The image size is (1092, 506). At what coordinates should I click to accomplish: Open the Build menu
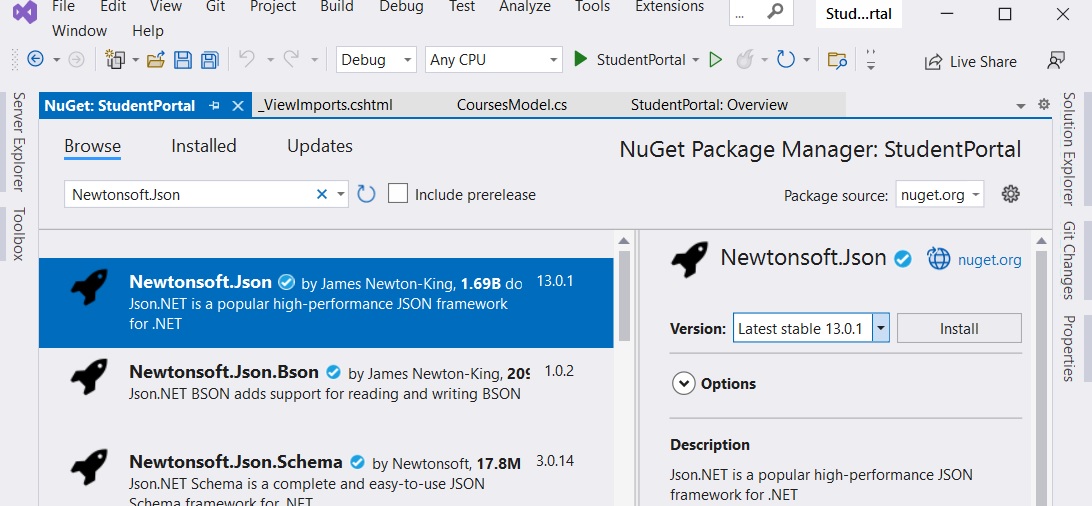pos(336,7)
